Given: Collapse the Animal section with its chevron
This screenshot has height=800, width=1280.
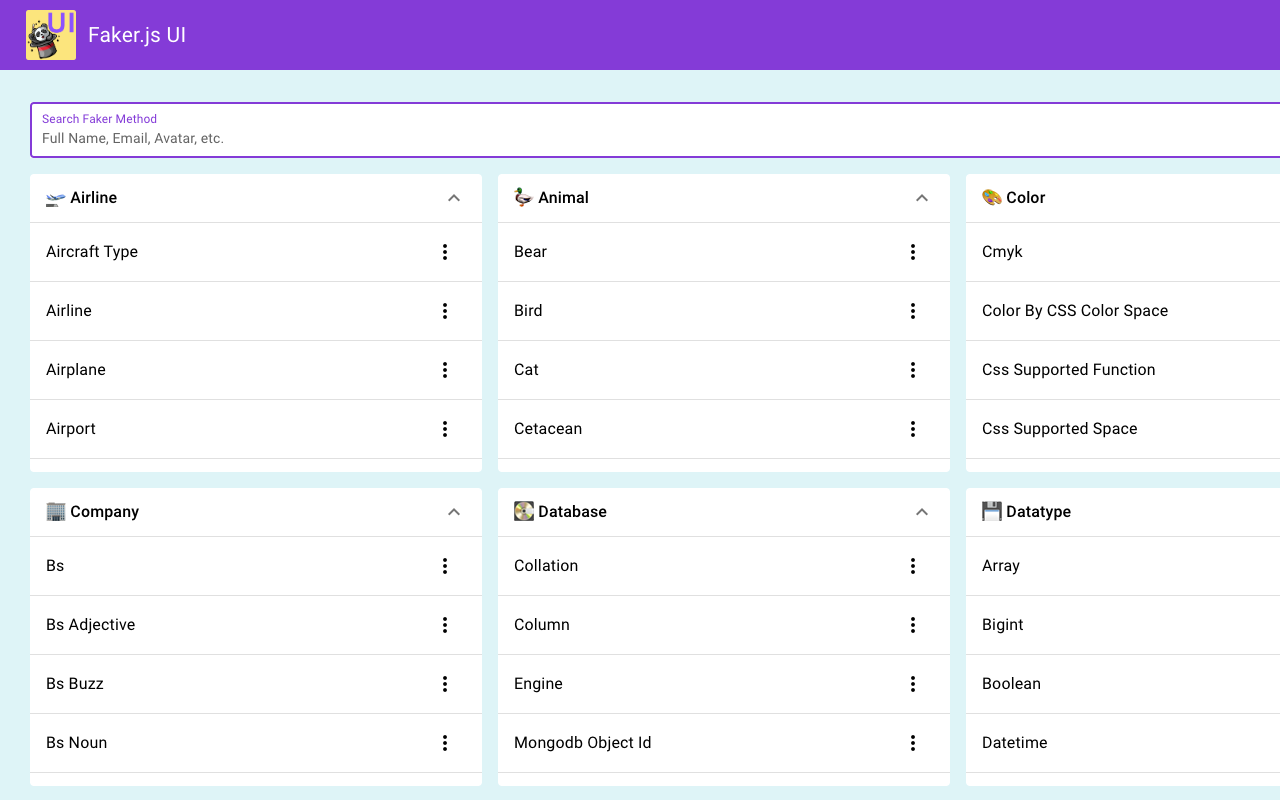Looking at the screenshot, I should coord(922,198).
